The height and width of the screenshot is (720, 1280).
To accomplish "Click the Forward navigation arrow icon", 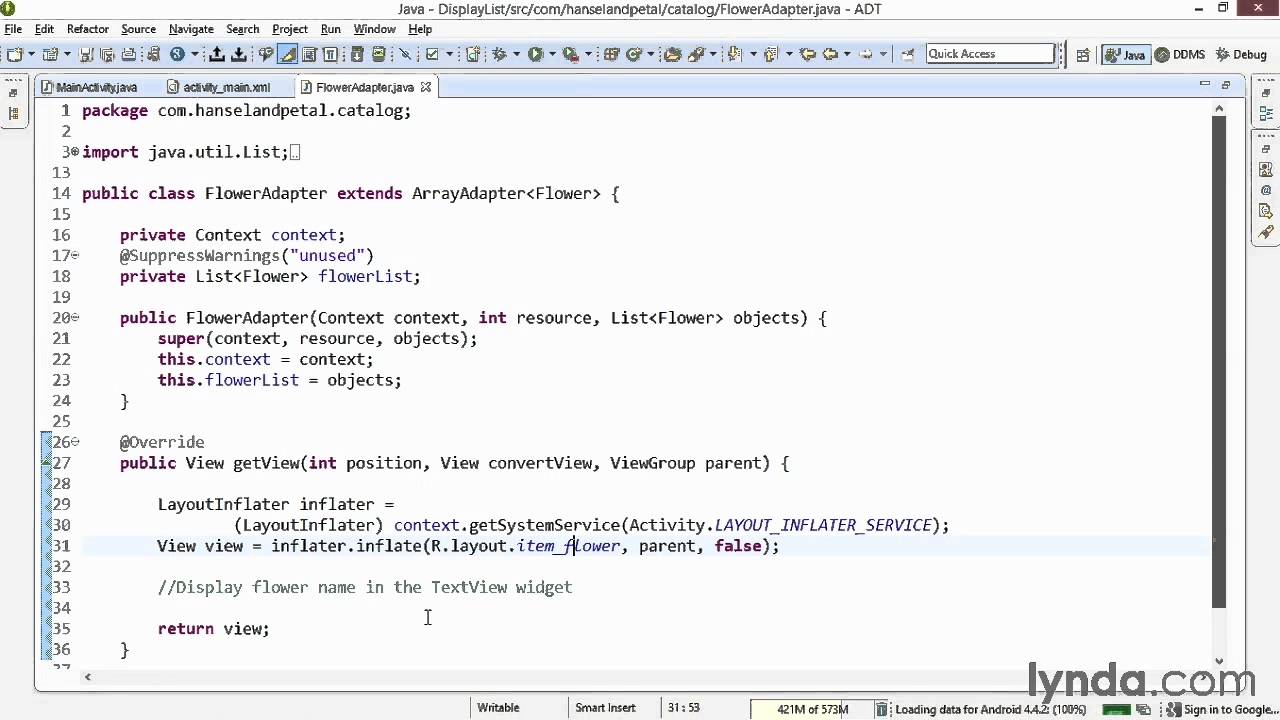I will 866,54.
